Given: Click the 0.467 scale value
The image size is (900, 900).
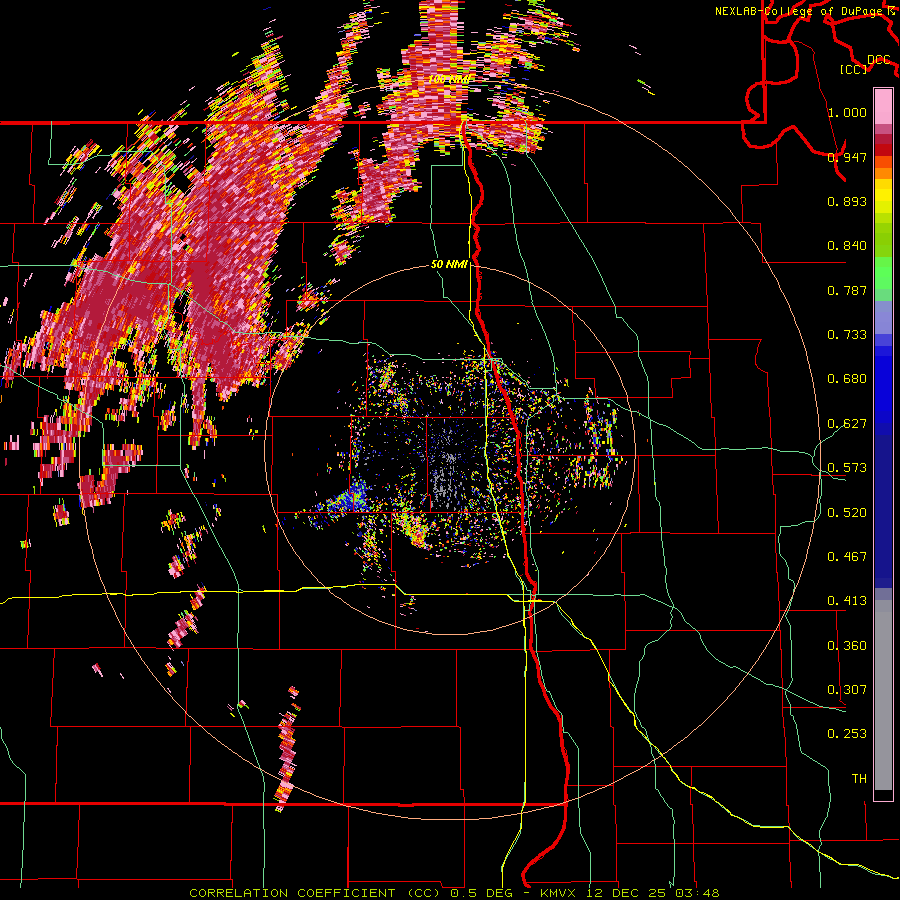Looking at the screenshot, I should click(847, 557).
